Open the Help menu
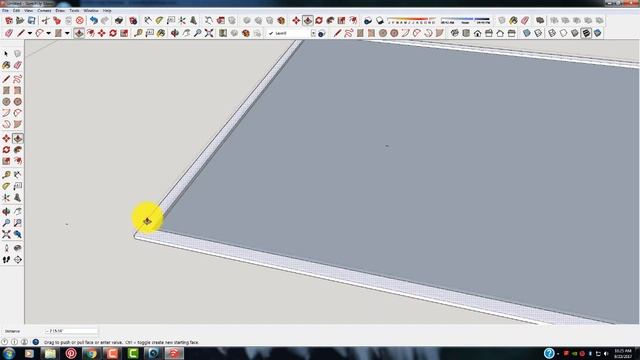Screen dimensions: 640x360 107,11
